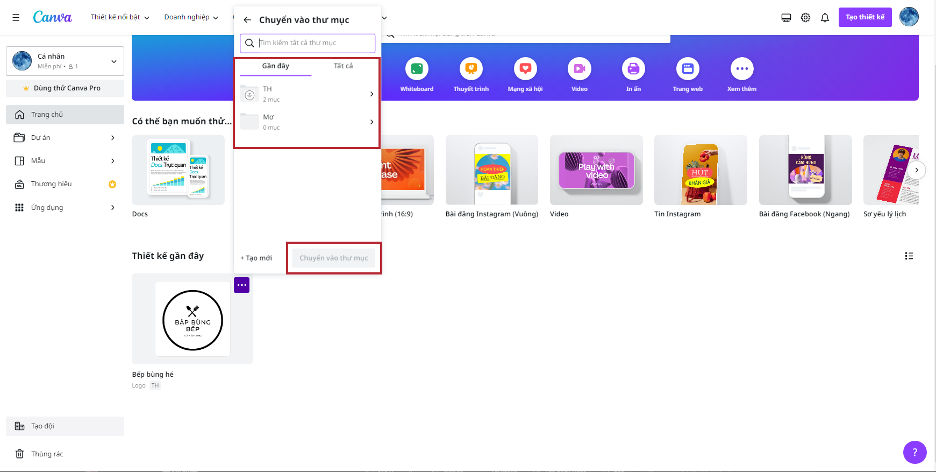The height and width of the screenshot is (472, 936).
Task: Click the Trang web category icon
Action: [x=687, y=69]
